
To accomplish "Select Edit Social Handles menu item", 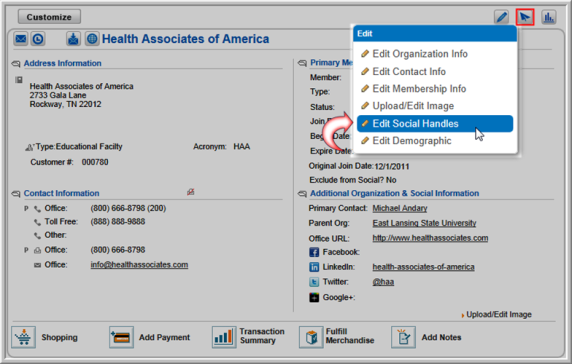I will (x=435, y=124).
